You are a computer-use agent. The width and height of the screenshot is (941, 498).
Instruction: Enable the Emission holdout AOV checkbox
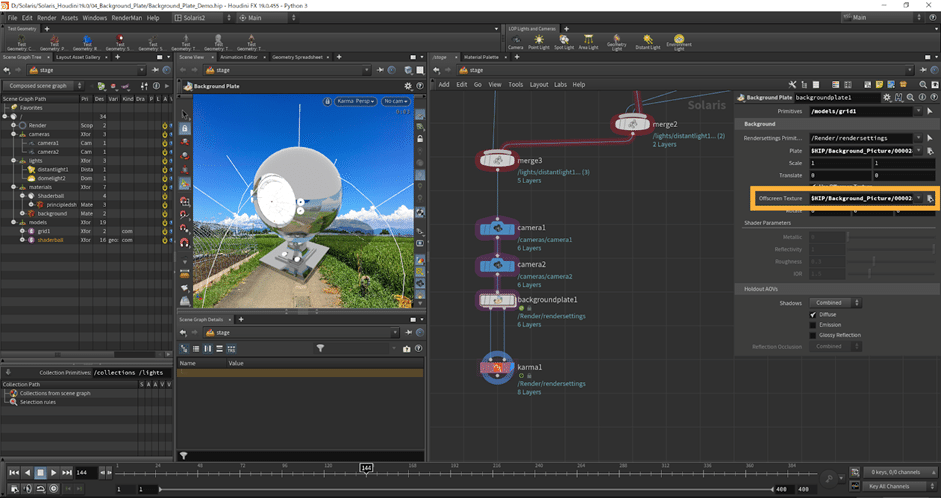813,324
